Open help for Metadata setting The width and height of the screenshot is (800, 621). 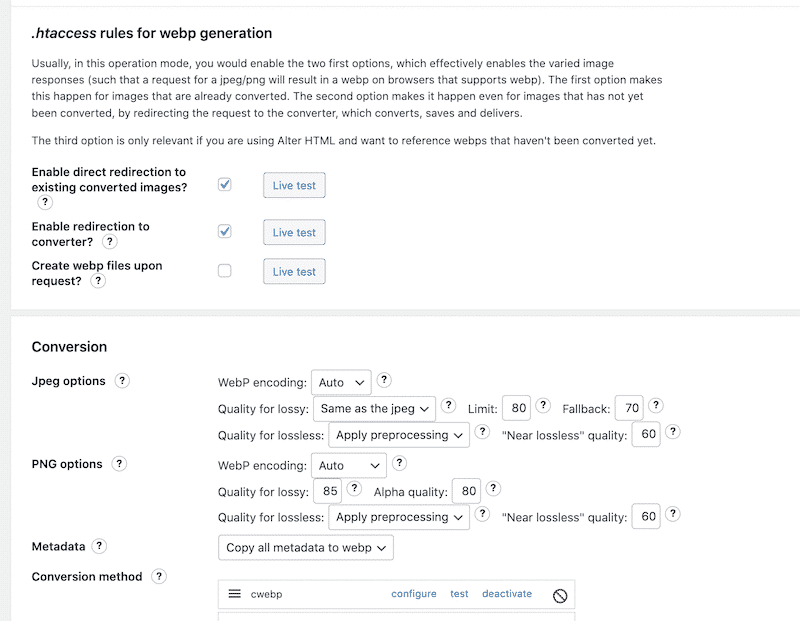[x=98, y=546]
